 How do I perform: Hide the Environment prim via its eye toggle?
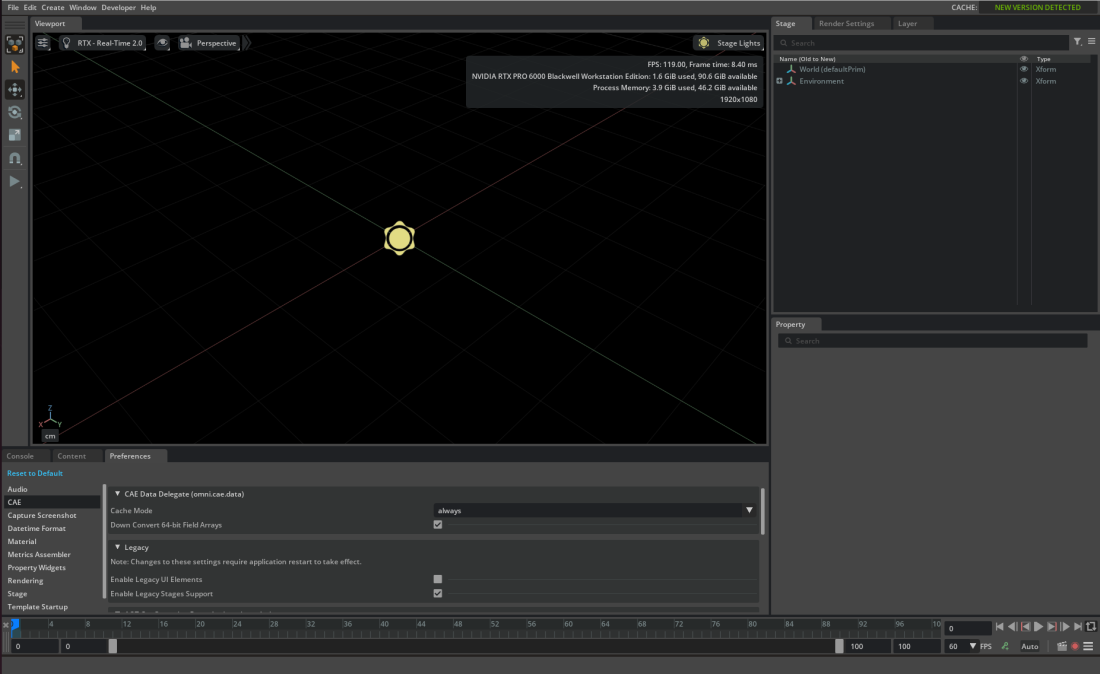(x=1023, y=81)
